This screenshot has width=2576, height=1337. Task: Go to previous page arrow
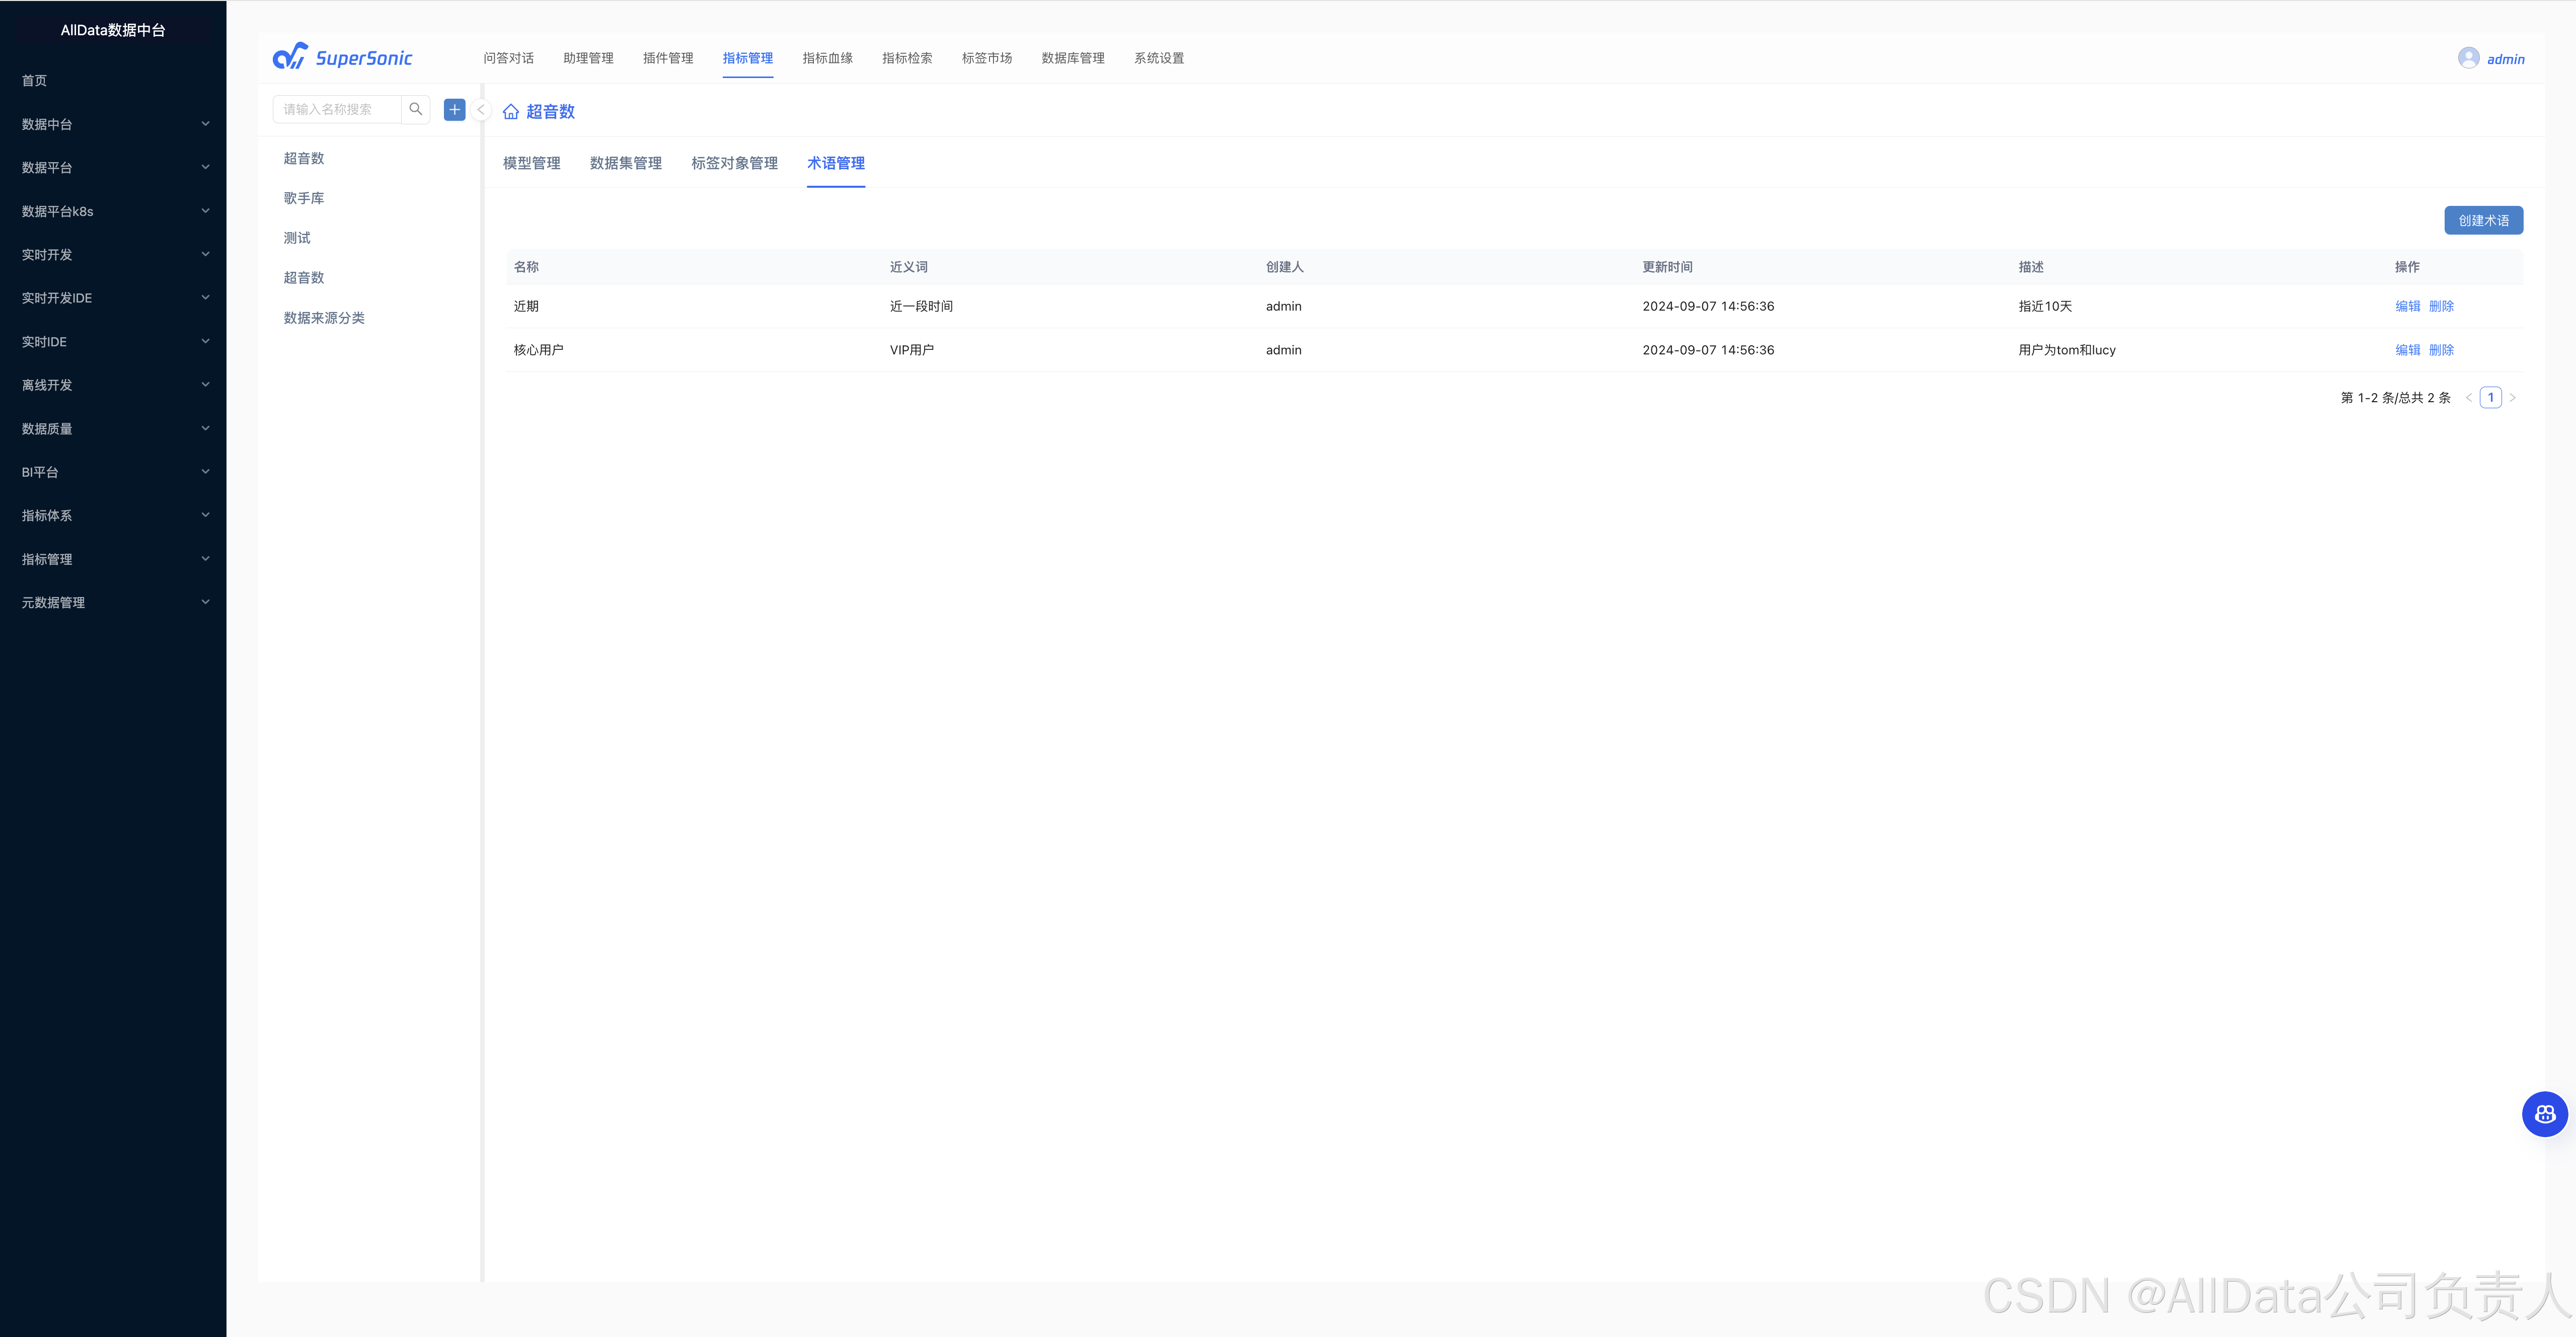(x=2468, y=398)
